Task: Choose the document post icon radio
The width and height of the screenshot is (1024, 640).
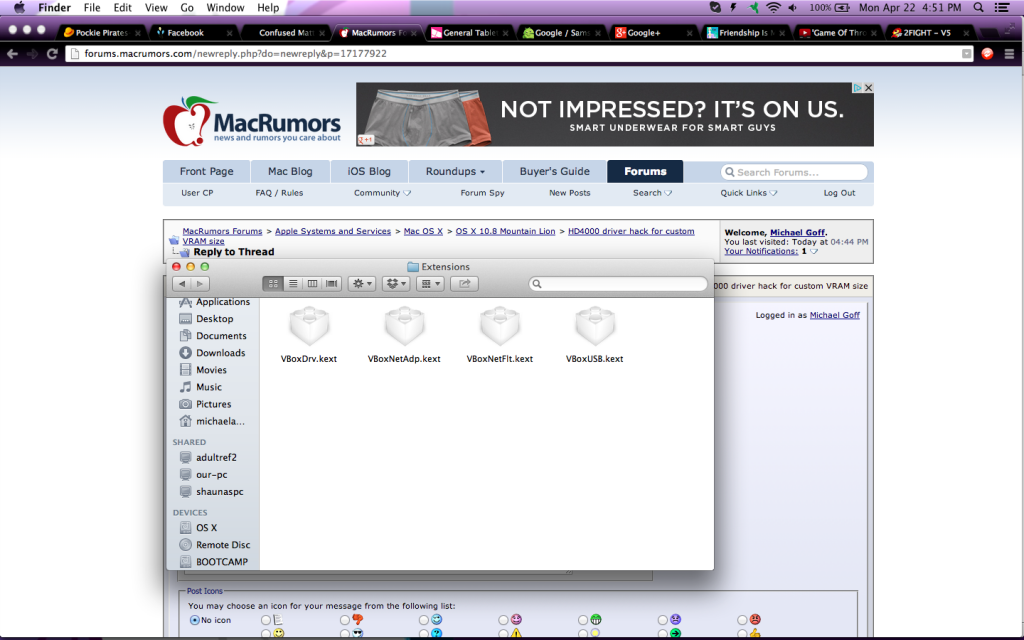Action: 266,620
